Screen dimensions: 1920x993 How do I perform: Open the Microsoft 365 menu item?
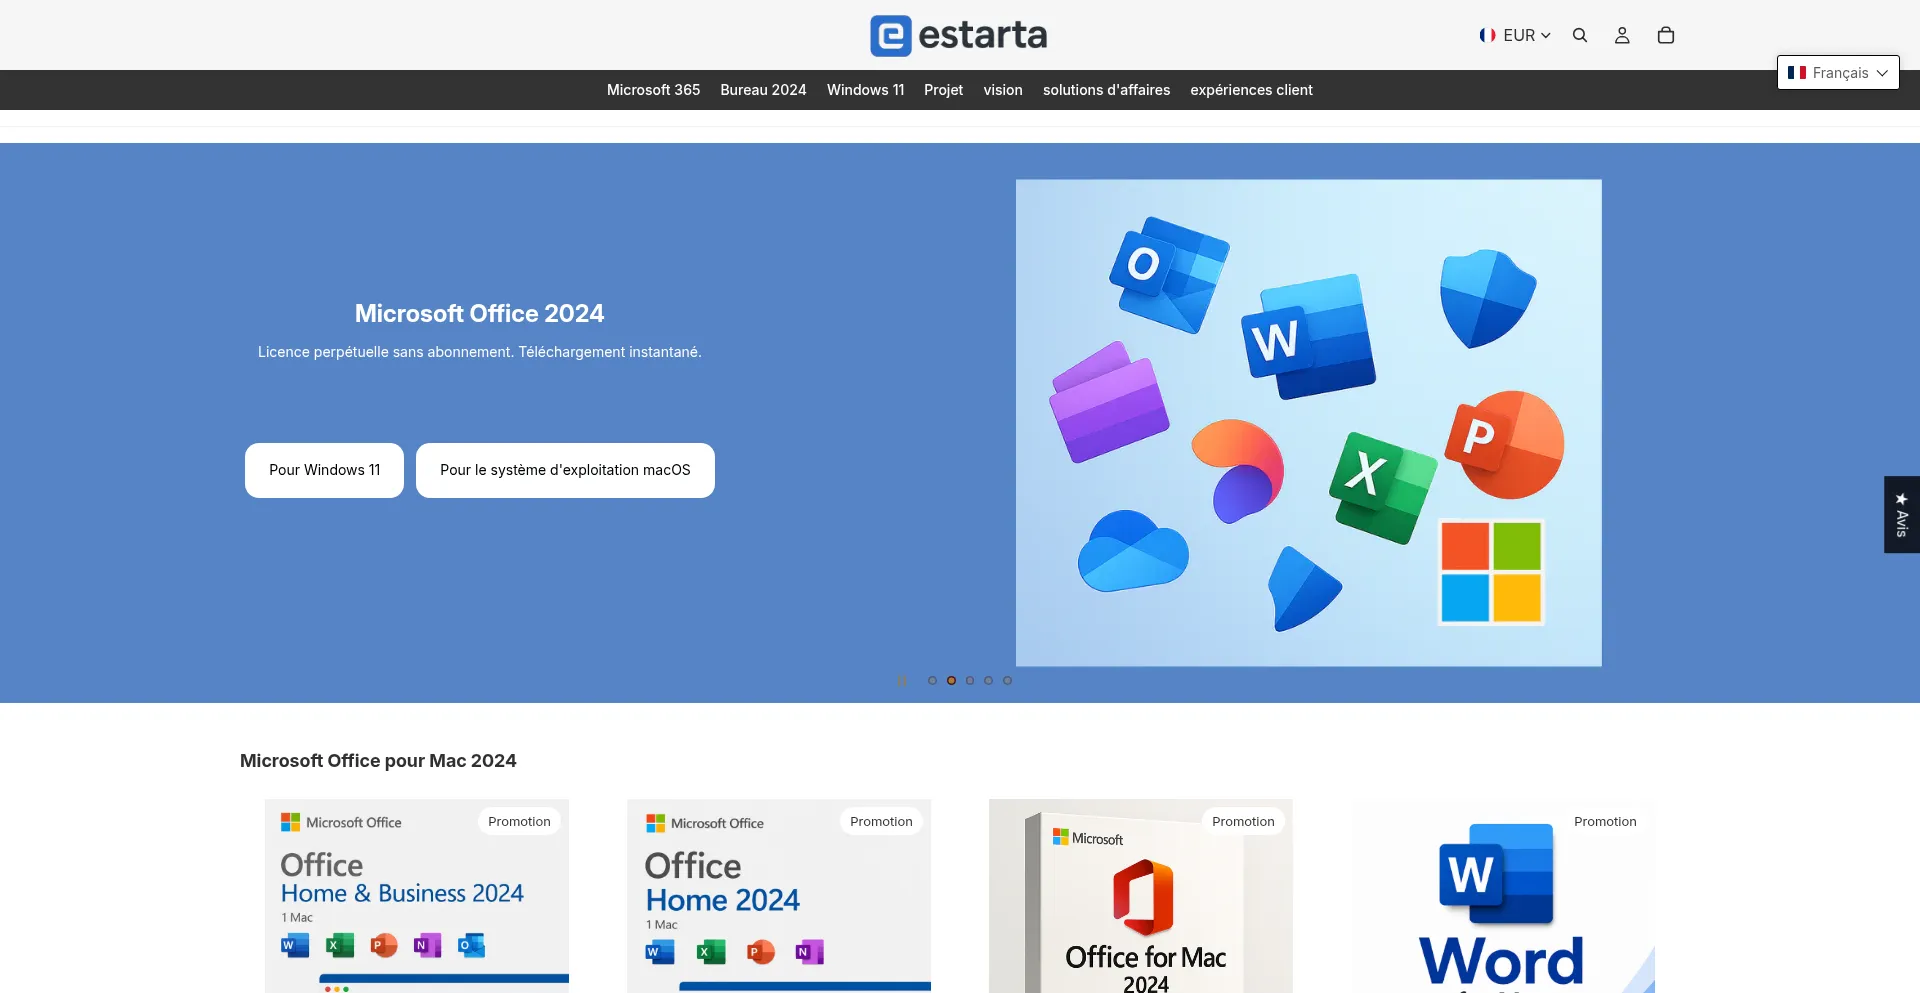coord(653,90)
